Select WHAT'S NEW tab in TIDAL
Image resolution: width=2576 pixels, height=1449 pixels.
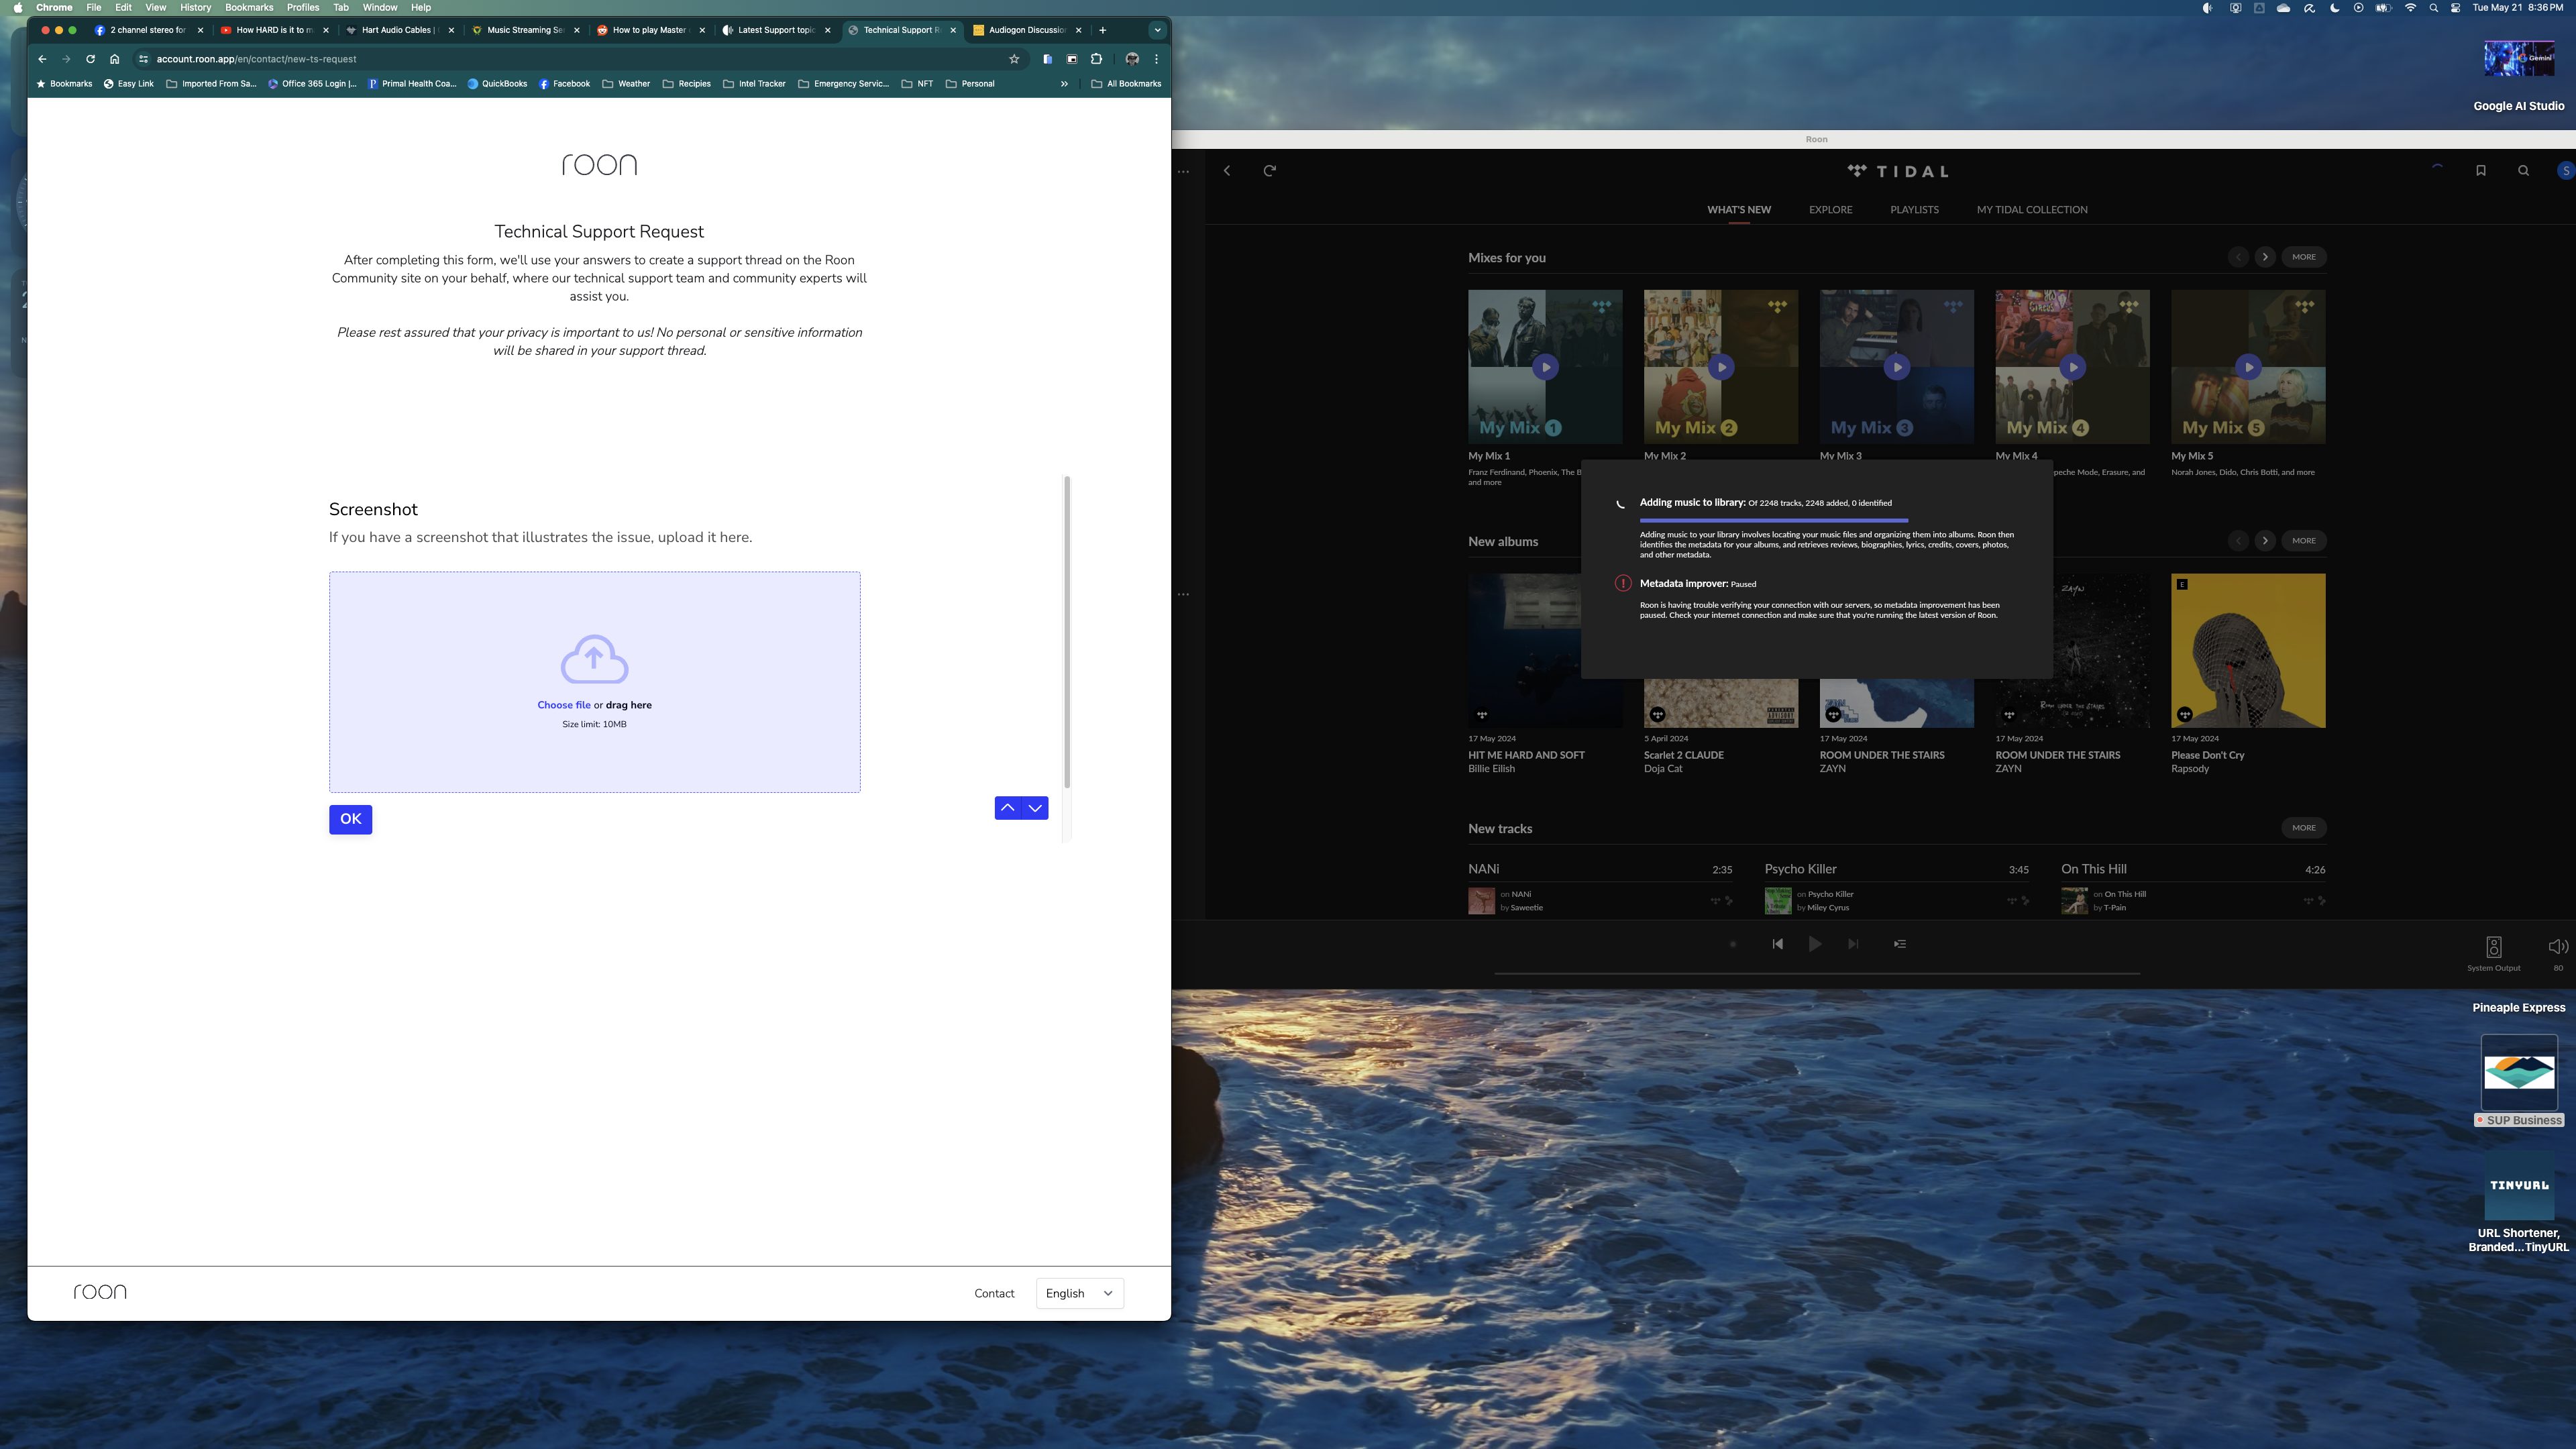(1739, 210)
